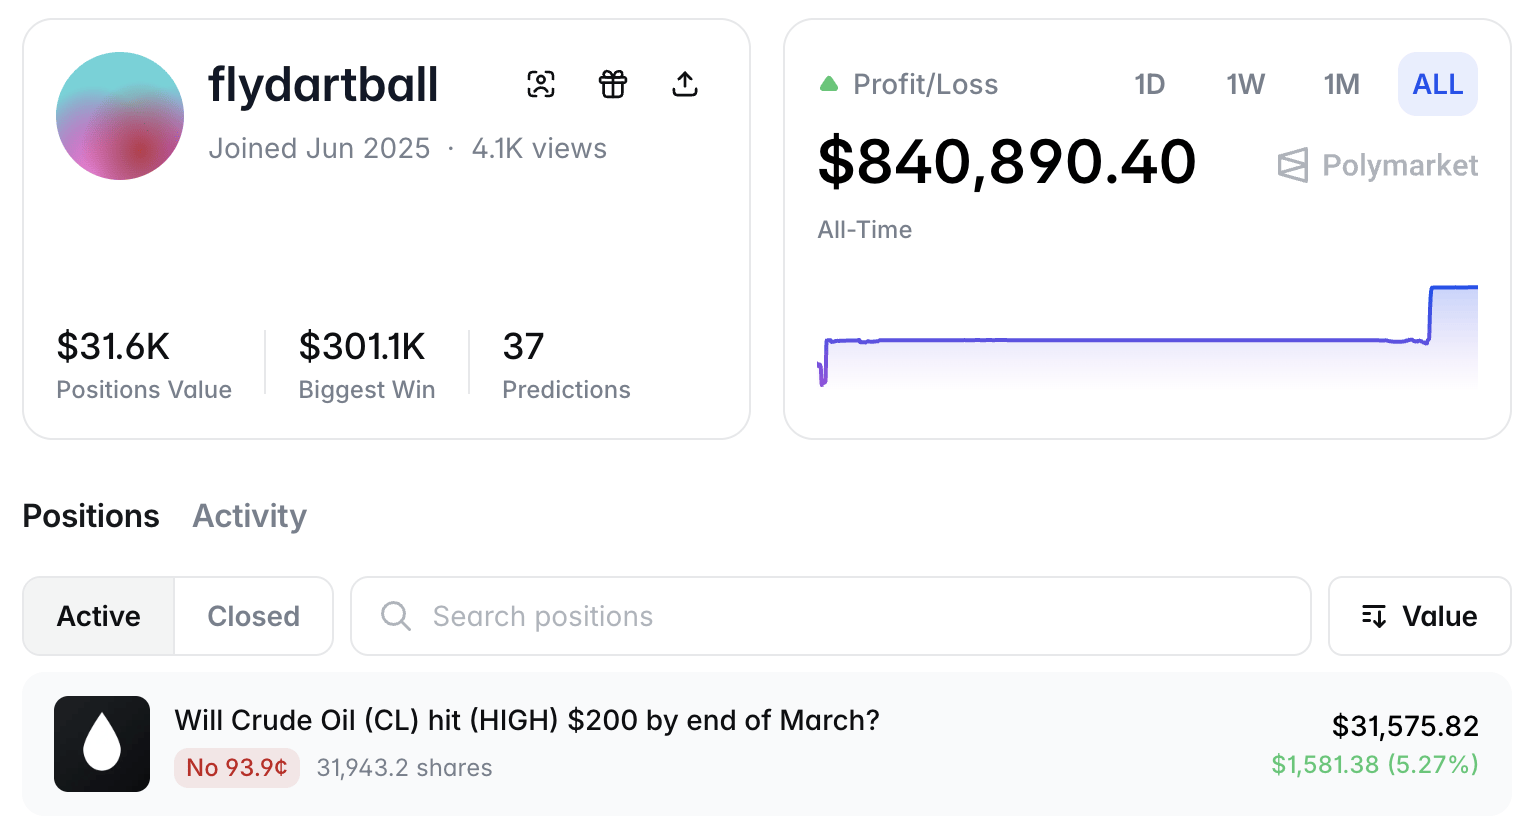This screenshot has width=1530, height=824.
Task: Switch to the Activity tab
Action: [x=250, y=516]
